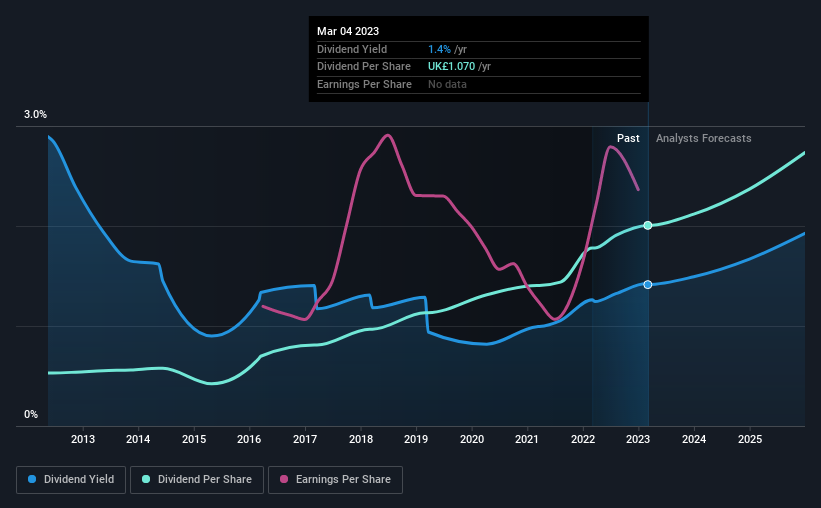The image size is (821, 508).
Task: Toggle the Earnings Per Share legend button
Action: (335, 480)
